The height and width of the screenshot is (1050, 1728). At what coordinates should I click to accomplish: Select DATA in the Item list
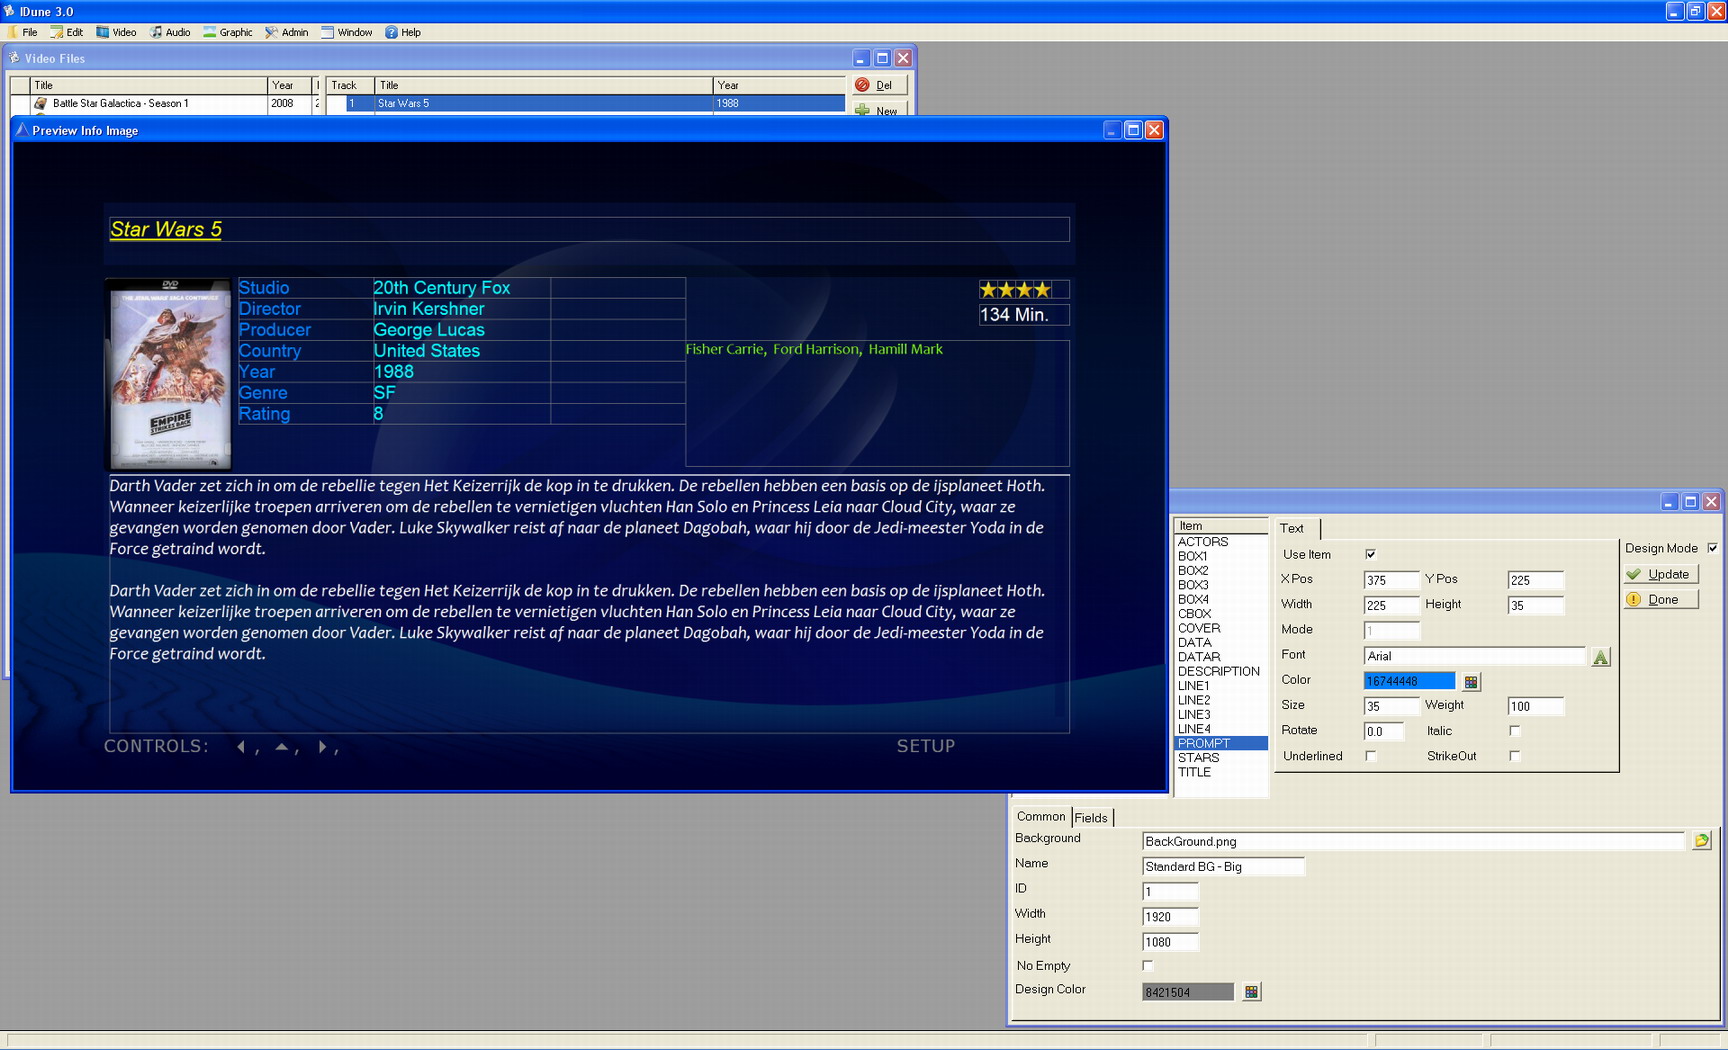pos(1221,643)
